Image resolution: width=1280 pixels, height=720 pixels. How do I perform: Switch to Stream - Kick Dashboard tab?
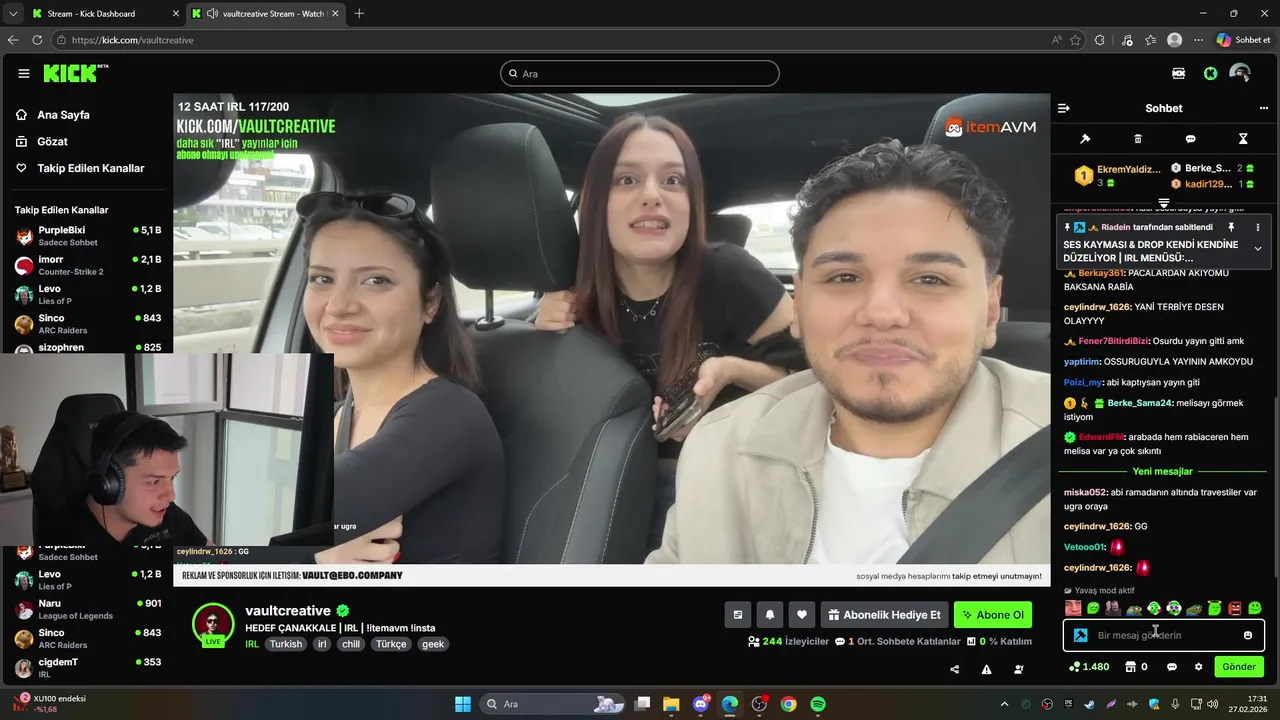(x=104, y=14)
